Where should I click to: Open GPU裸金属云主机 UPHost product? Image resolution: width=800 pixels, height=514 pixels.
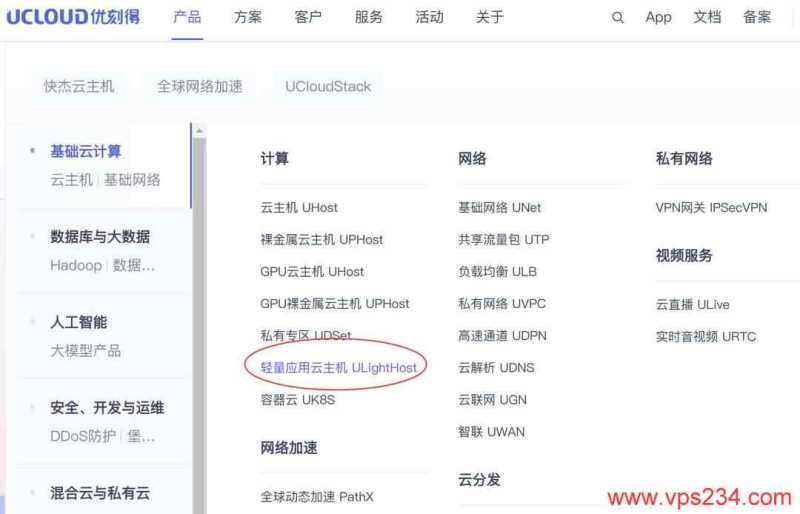[335, 304]
